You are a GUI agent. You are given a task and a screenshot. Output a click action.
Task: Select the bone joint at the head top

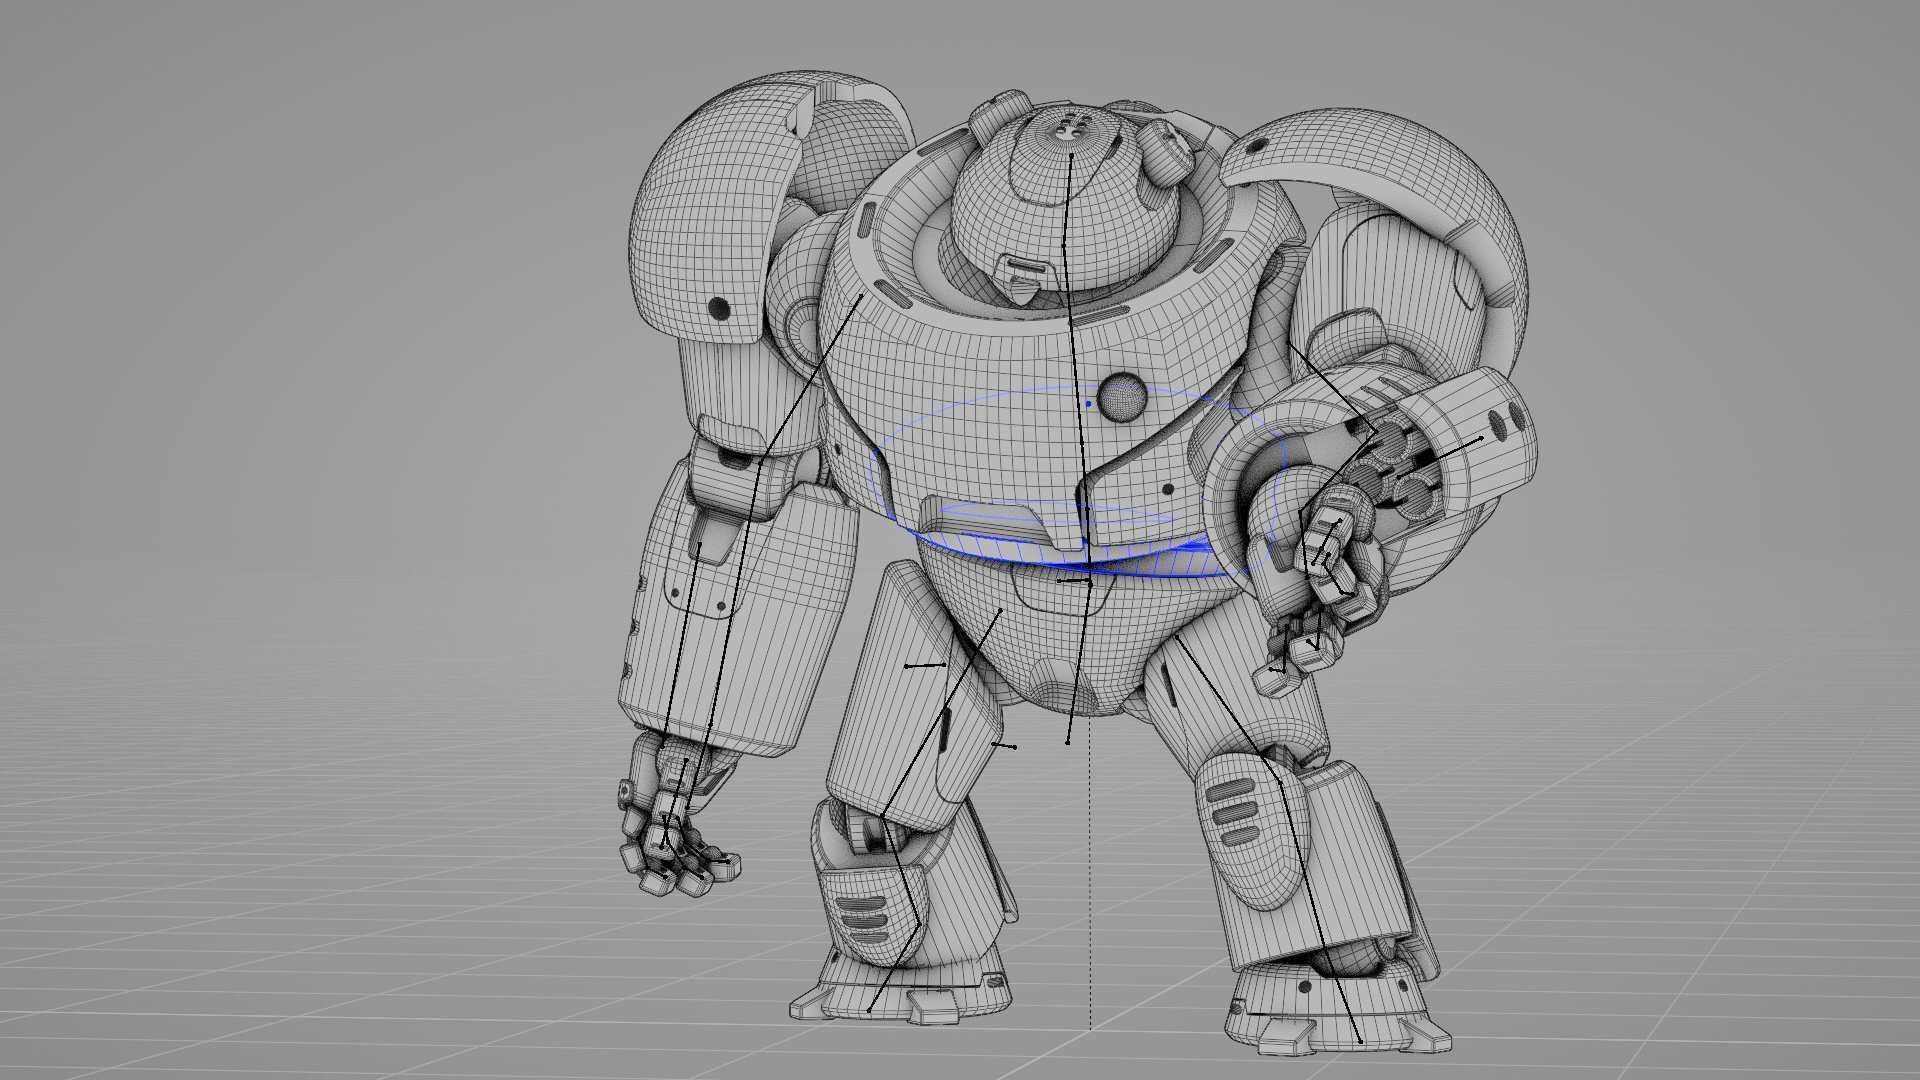coord(1070,156)
